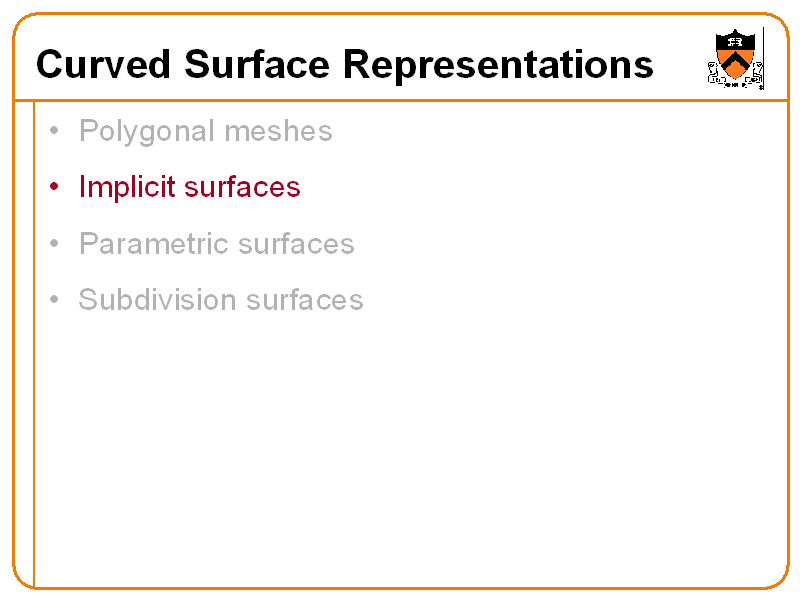Image resolution: width=800 pixels, height=600 pixels.
Task: Click the orange horizontal line under the title
Action: pyautogui.click(x=400, y=100)
